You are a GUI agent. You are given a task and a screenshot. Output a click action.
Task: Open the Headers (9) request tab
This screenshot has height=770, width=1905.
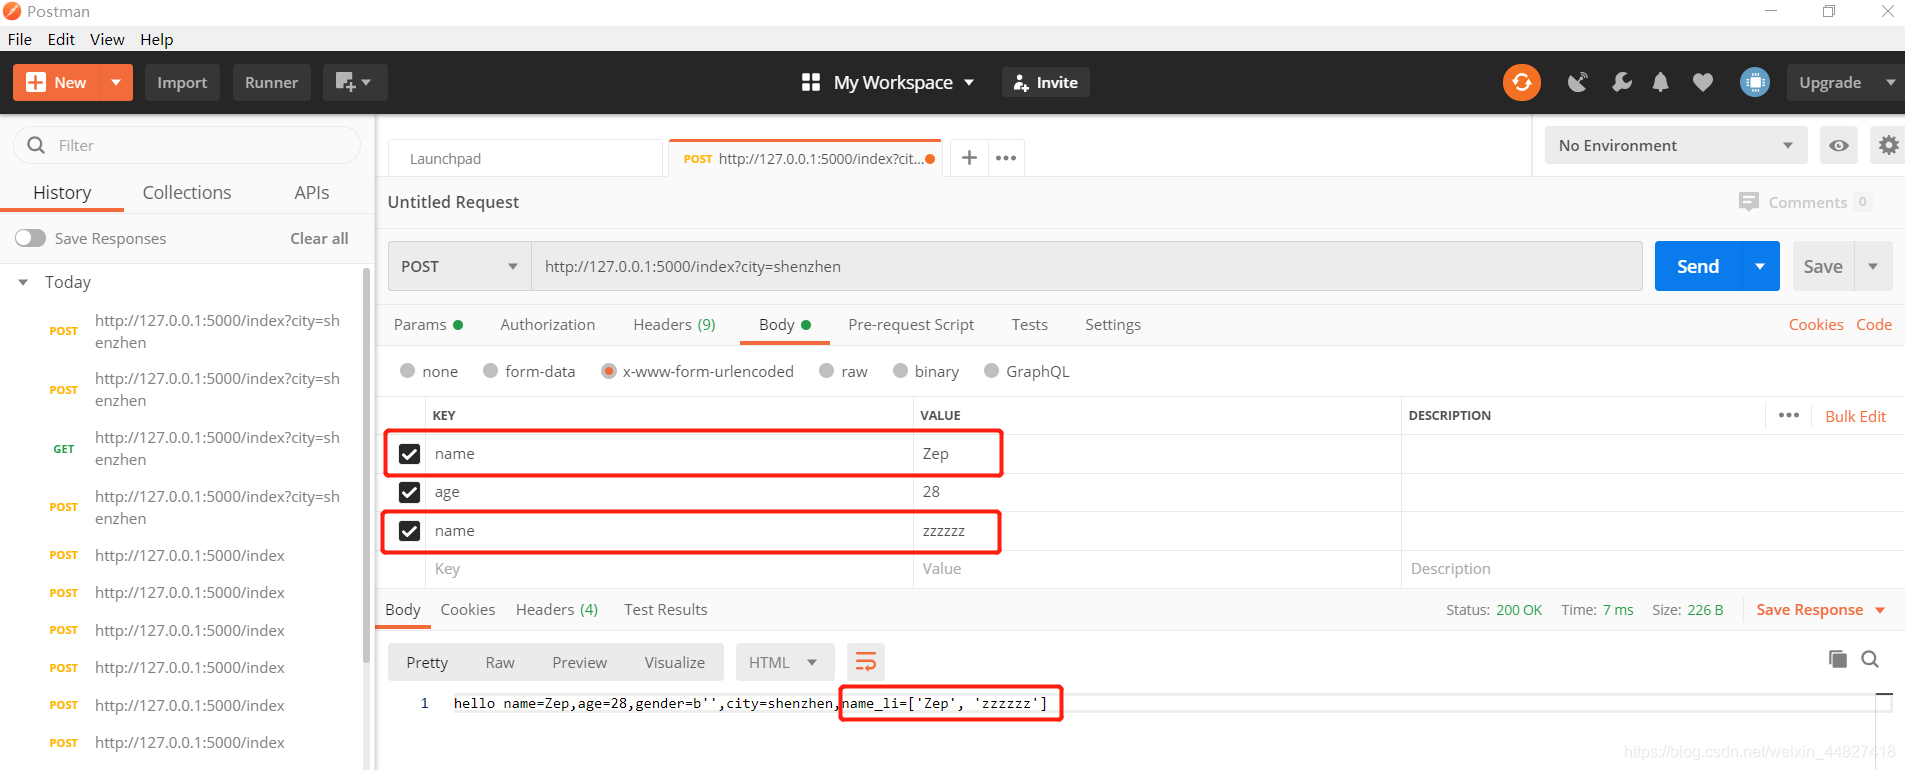click(674, 324)
